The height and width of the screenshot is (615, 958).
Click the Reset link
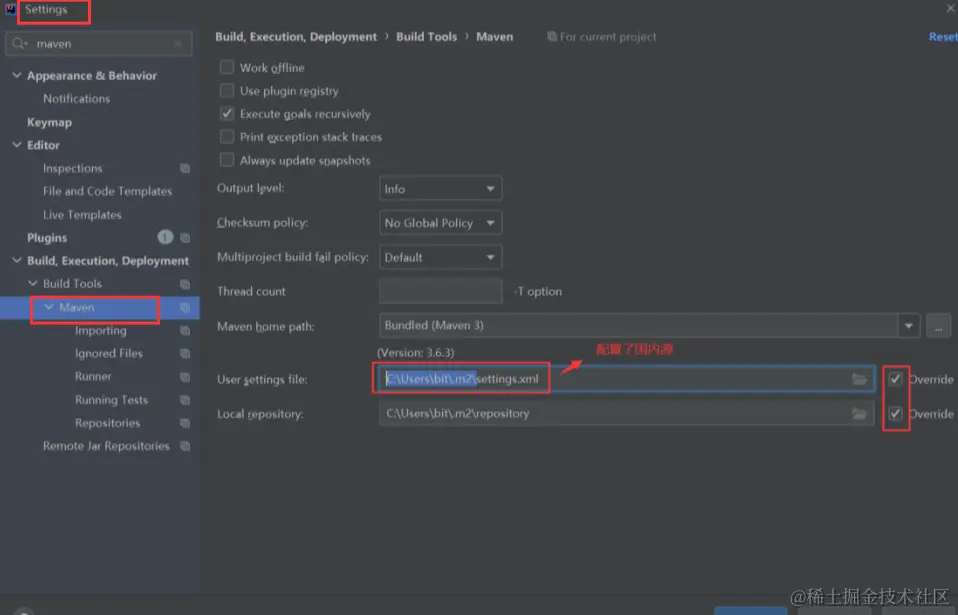click(x=943, y=37)
